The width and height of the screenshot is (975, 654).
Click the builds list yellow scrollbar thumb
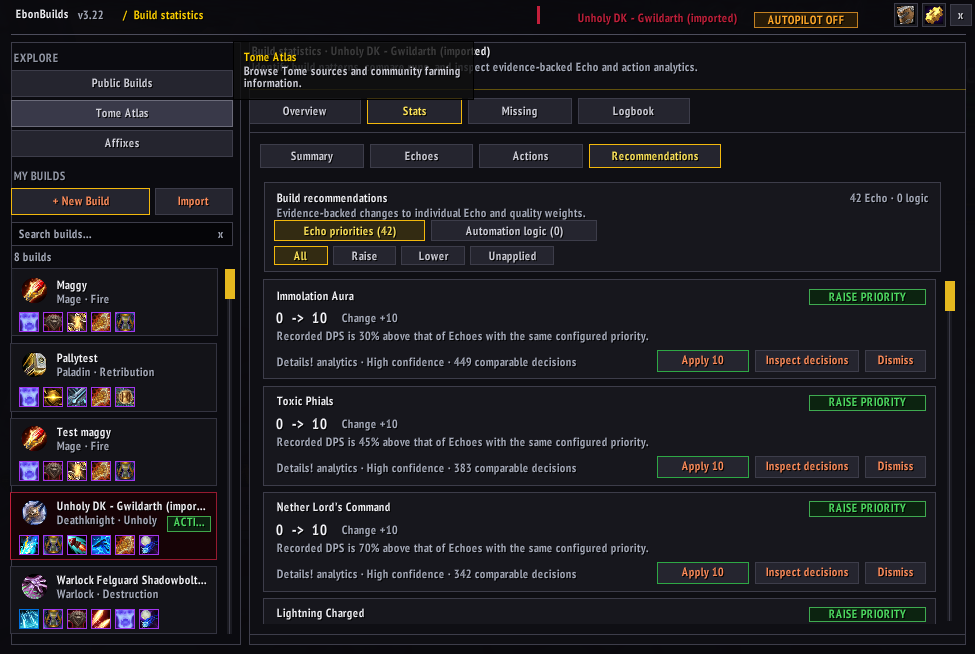[x=230, y=283]
